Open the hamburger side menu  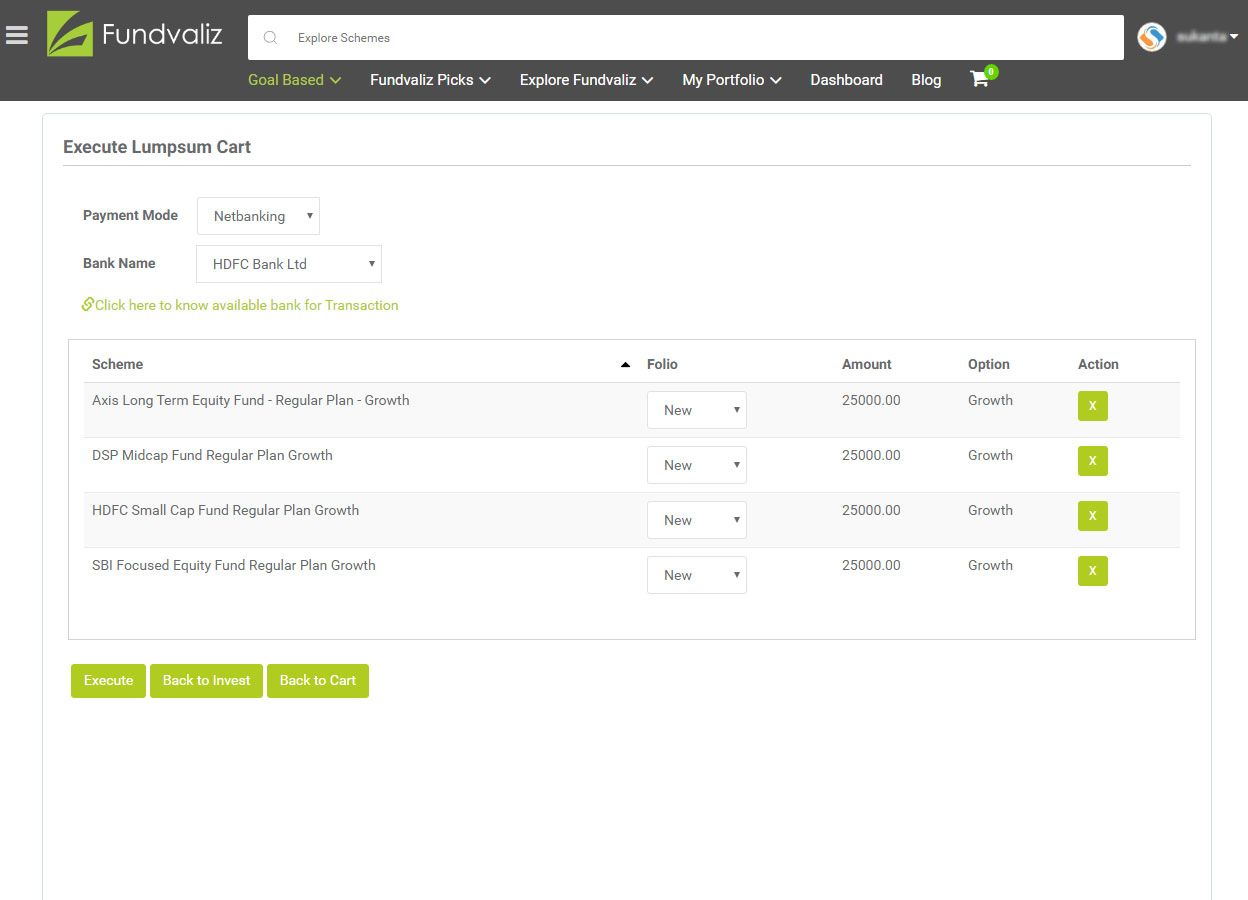(x=17, y=36)
